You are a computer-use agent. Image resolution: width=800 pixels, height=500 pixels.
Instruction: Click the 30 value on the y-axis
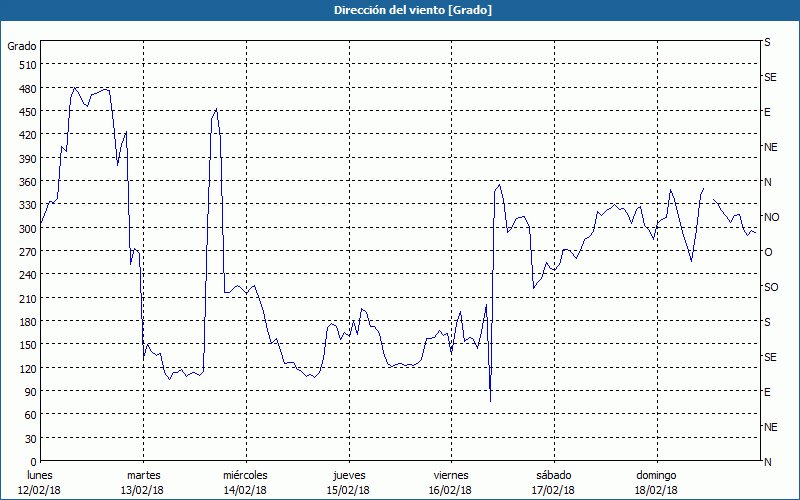pyautogui.click(x=29, y=439)
